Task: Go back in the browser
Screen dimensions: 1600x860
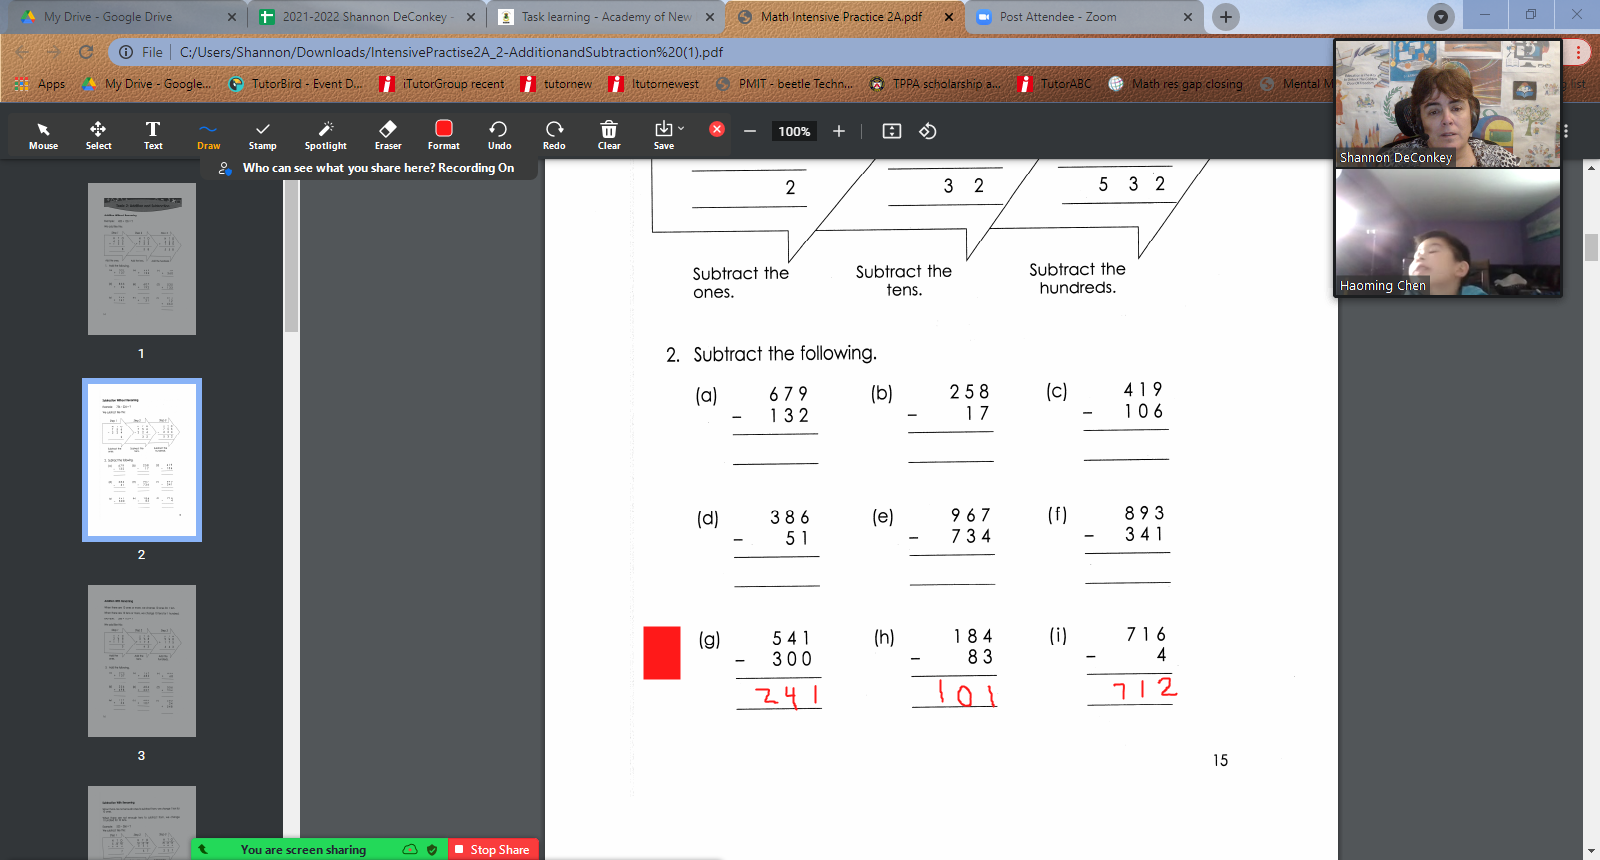Action: click(x=22, y=52)
